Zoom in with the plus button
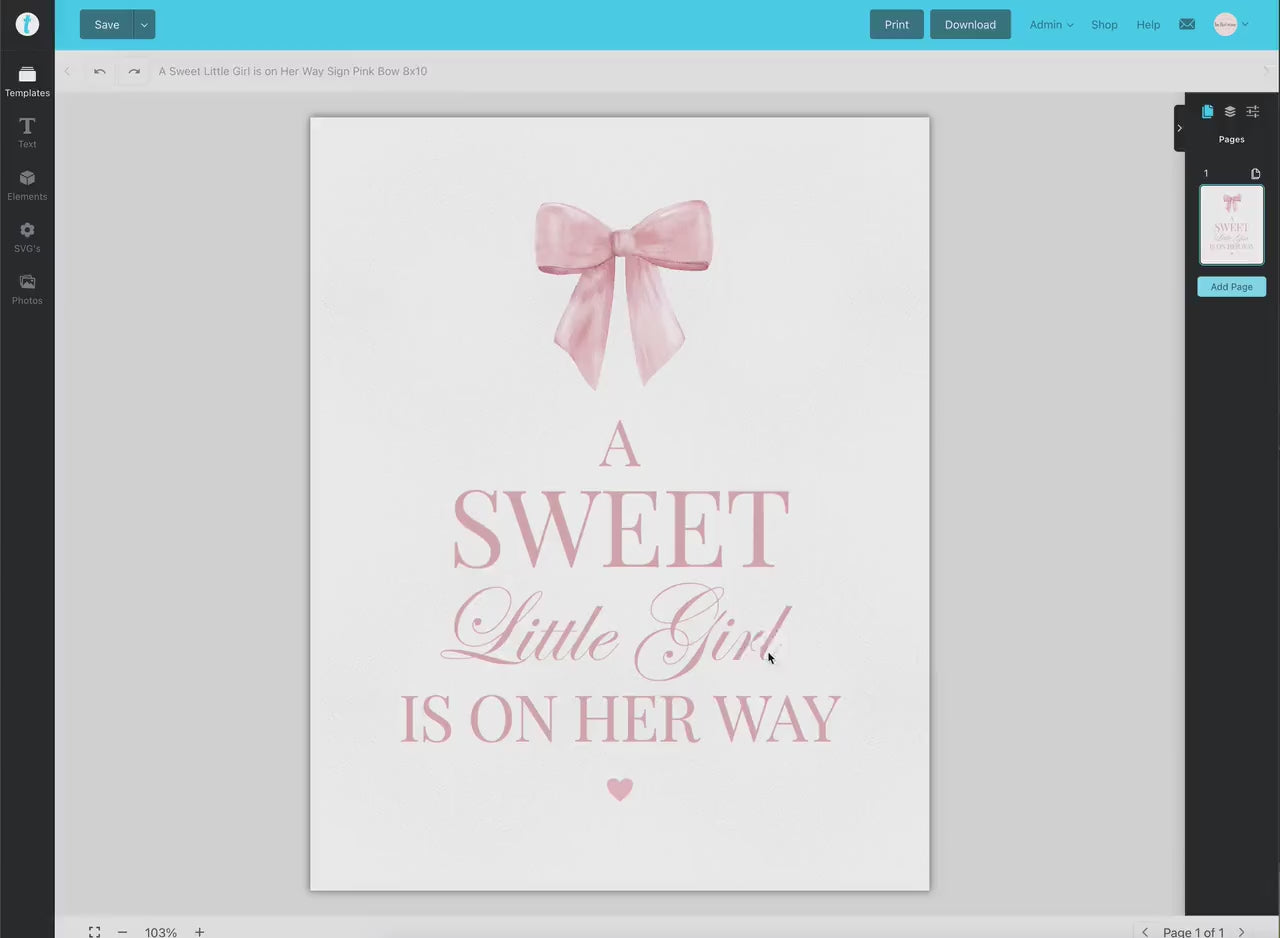The height and width of the screenshot is (938, 1280). [199, 932]
